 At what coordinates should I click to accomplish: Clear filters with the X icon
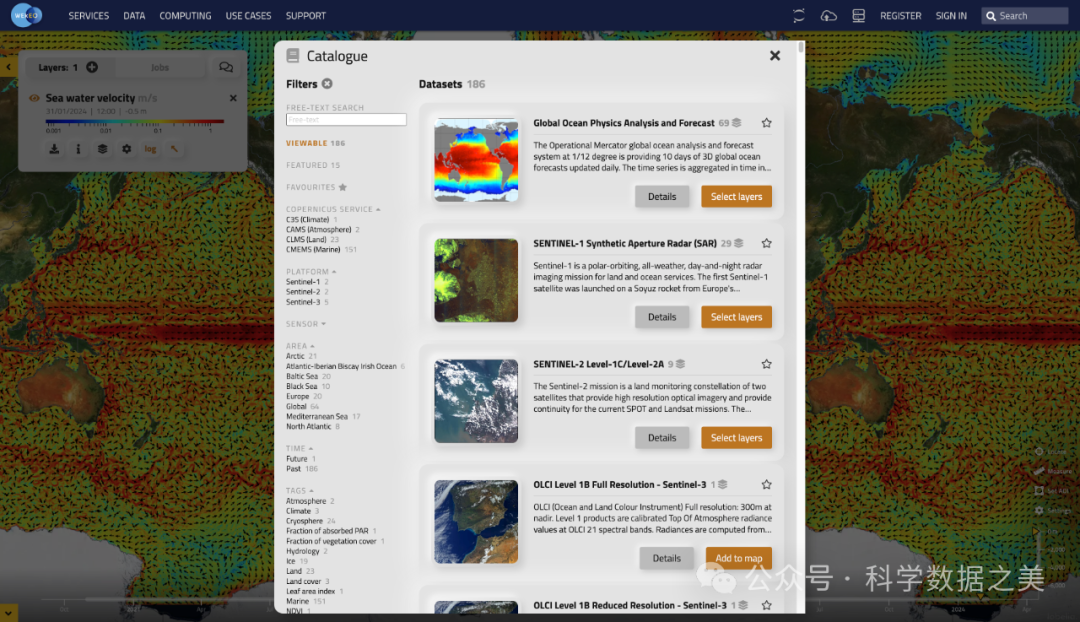(x=327, y=84)
